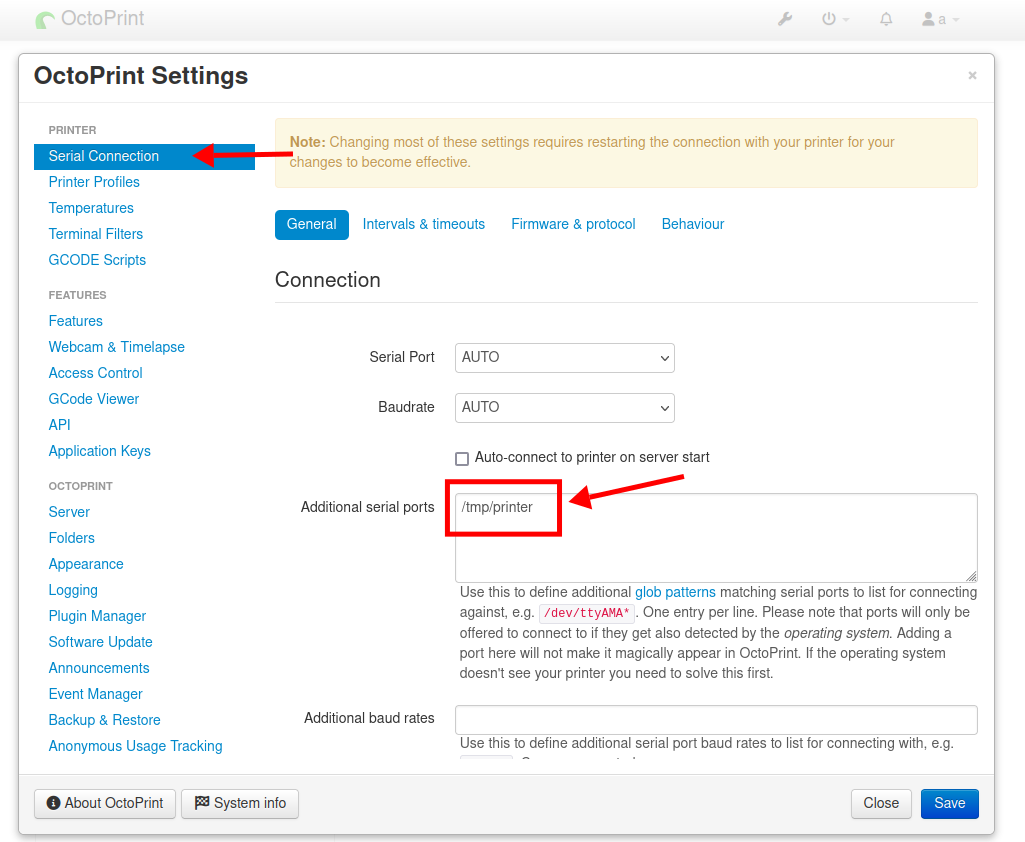Open the power system menu icon
Viewport: 1025px width, 842px height.
[x=835, y=19]
